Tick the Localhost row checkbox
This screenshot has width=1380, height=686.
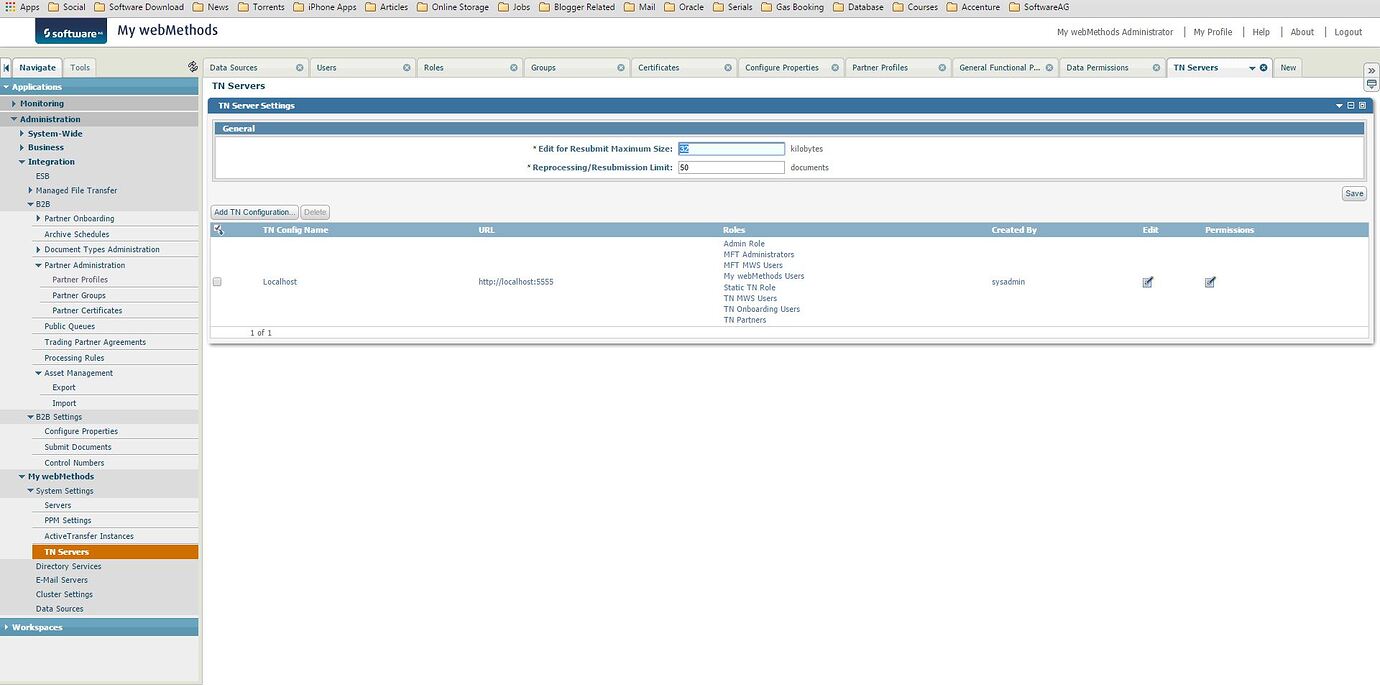217,282
